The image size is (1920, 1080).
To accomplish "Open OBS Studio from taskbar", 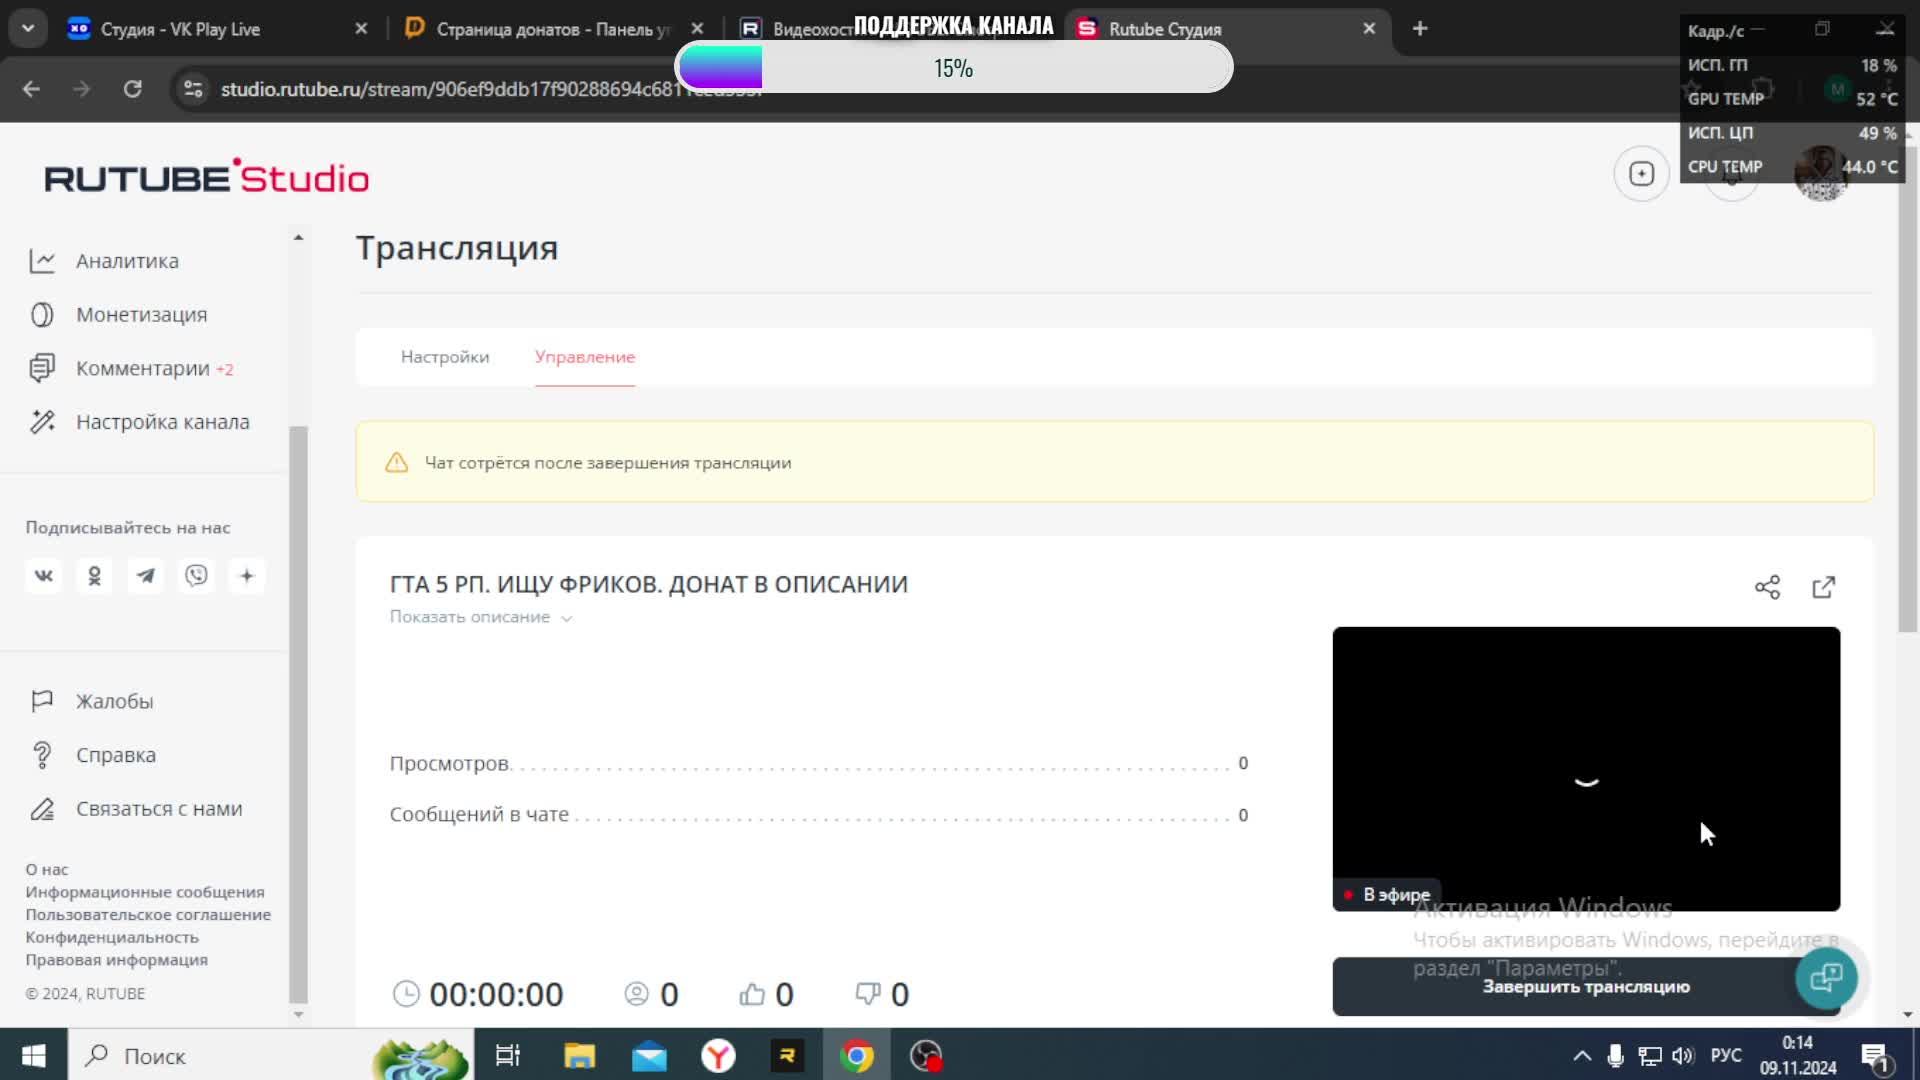I will click(926, 1056).
